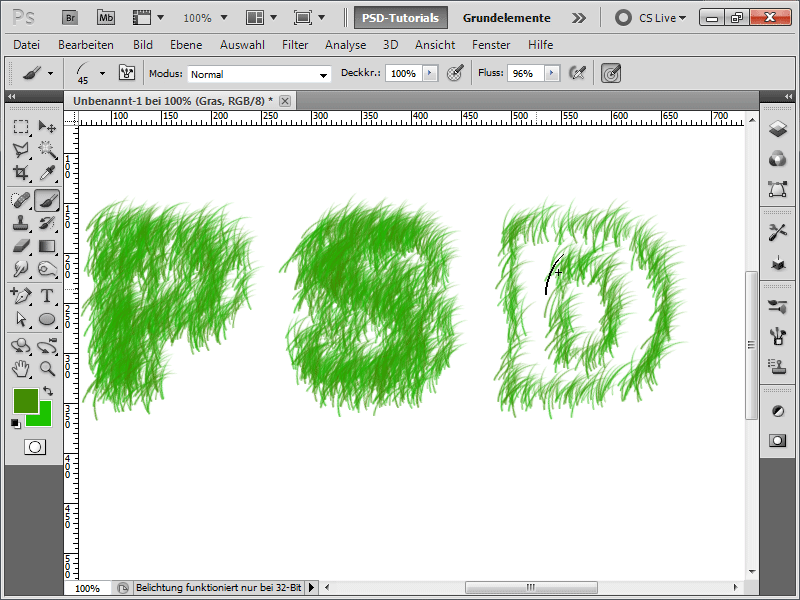
Task: Open the Clone Source panel icon
Action: [x=778, y=366]
